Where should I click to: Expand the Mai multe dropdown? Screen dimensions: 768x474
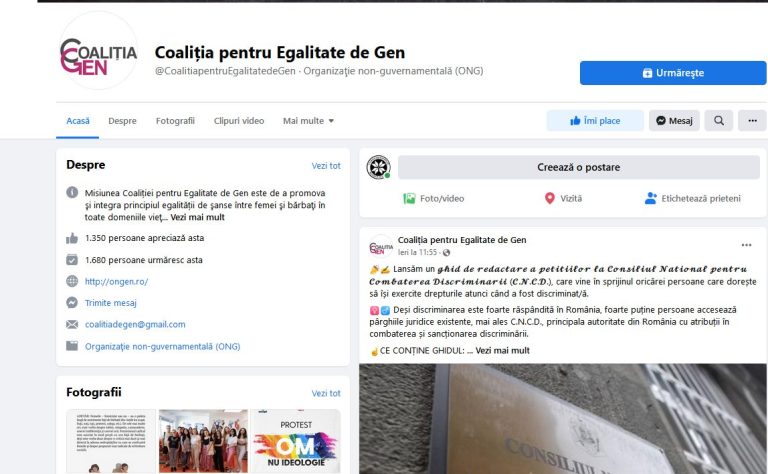(x=308, y=120)
